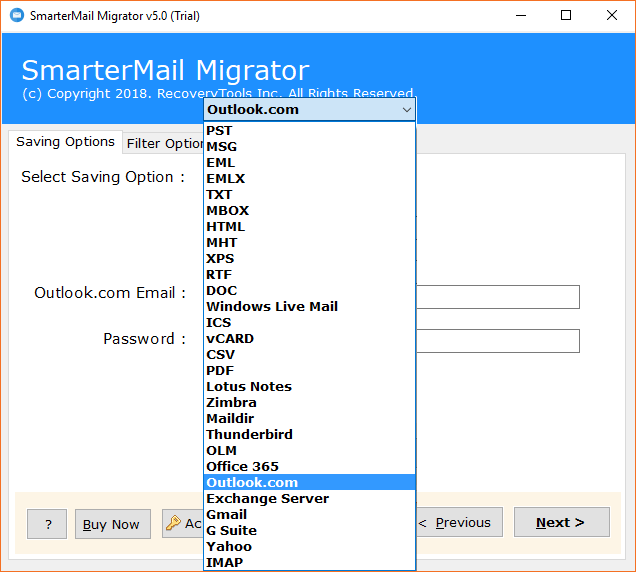Choose Thunderbird as saving option

click(x=309, y=434)
